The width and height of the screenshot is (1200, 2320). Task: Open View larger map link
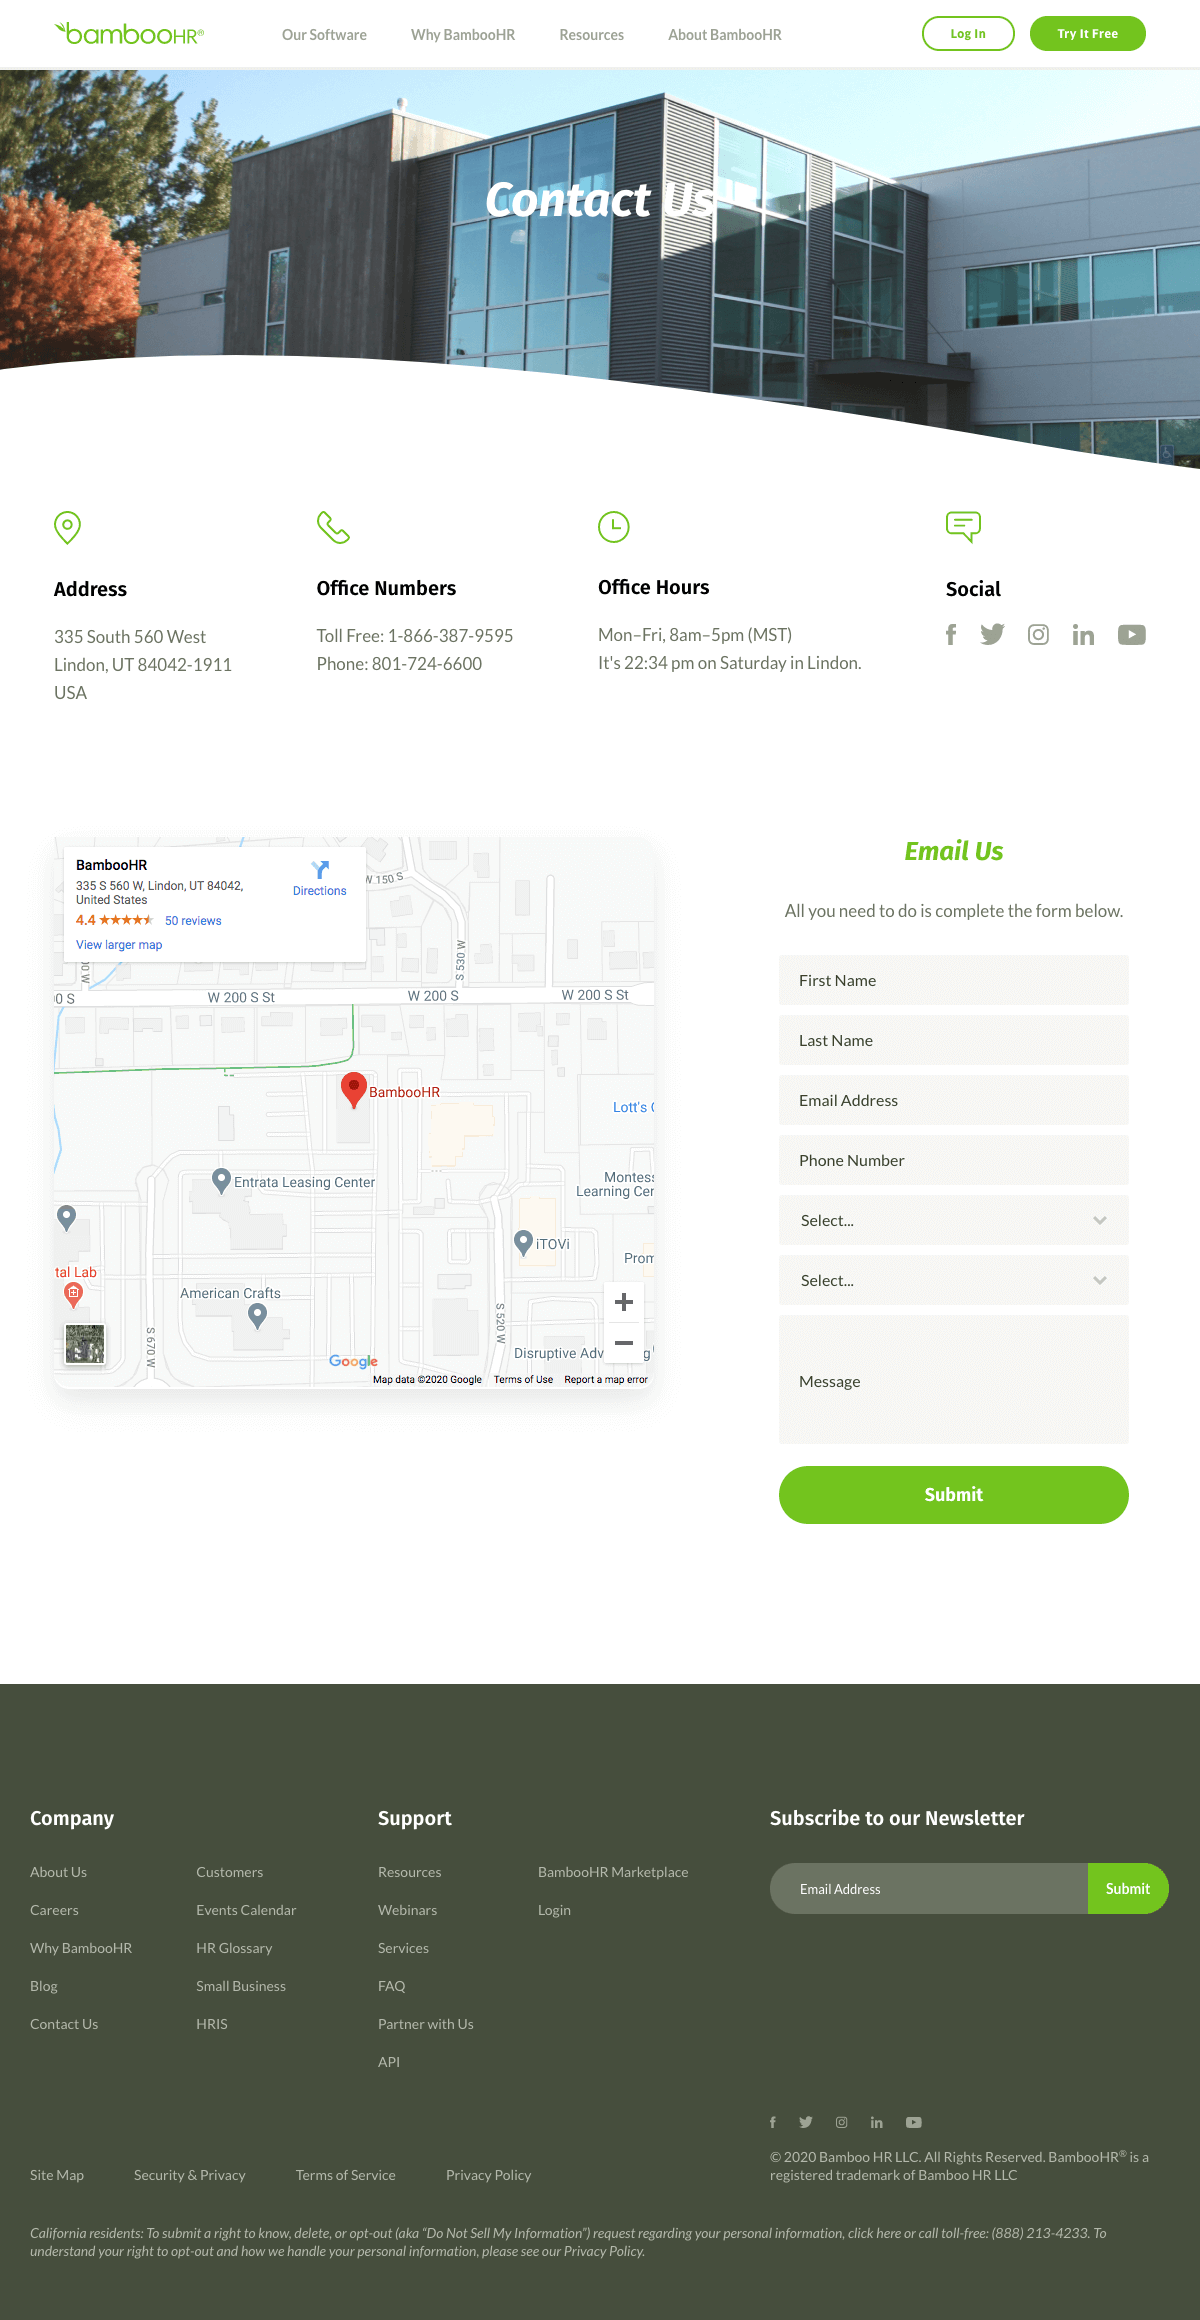(x=119, y=945)
